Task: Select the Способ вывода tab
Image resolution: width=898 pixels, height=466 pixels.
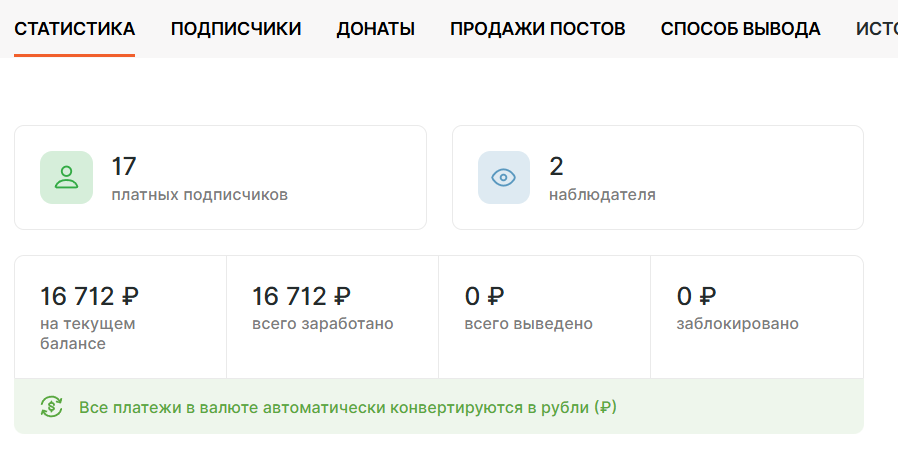Action: [x=741, y=29]
